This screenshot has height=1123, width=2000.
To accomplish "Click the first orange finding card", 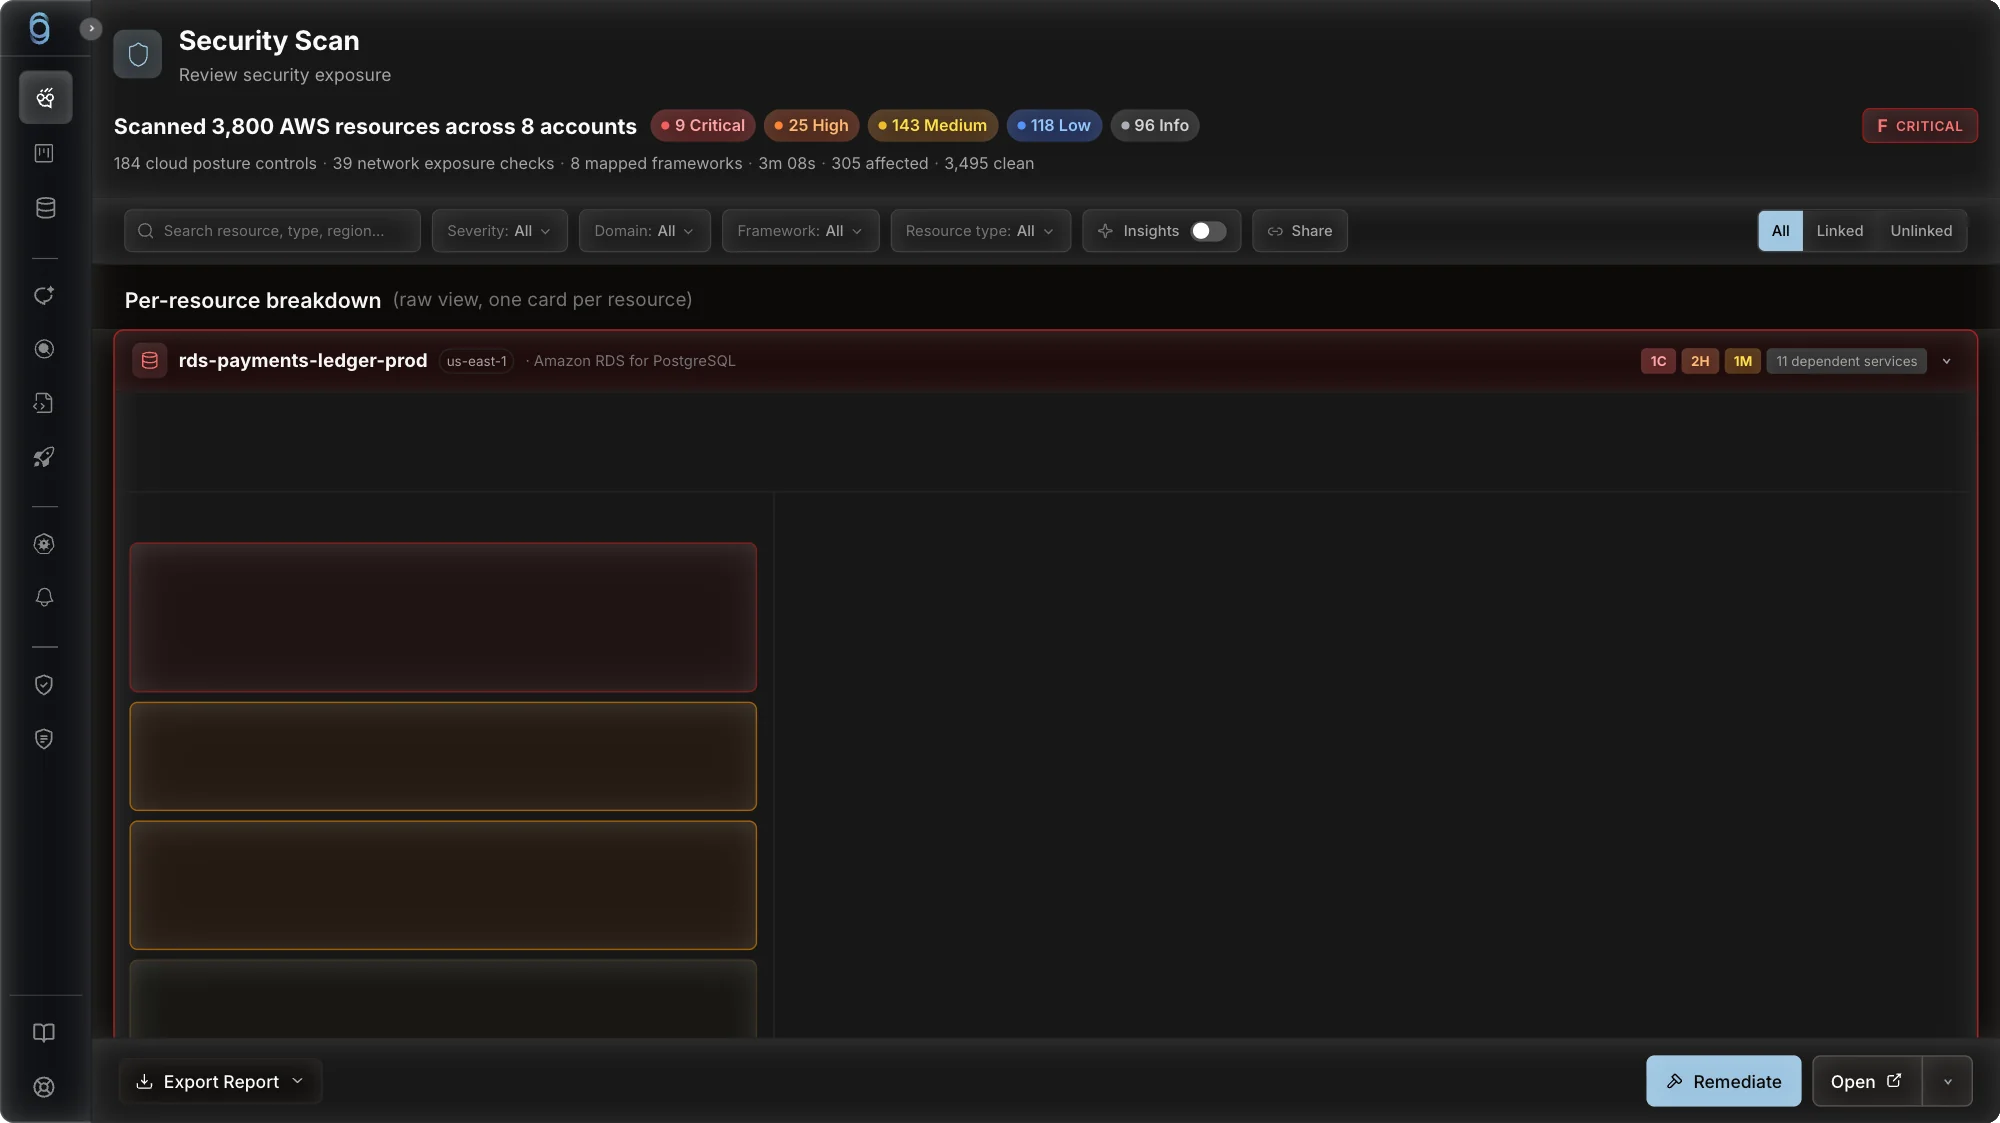I will [x=443, y=756].
